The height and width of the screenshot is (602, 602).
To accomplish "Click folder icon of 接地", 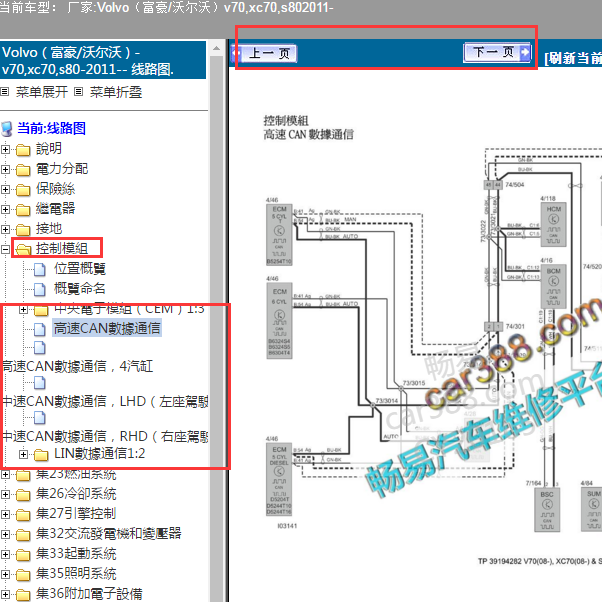I will [23, 230].
